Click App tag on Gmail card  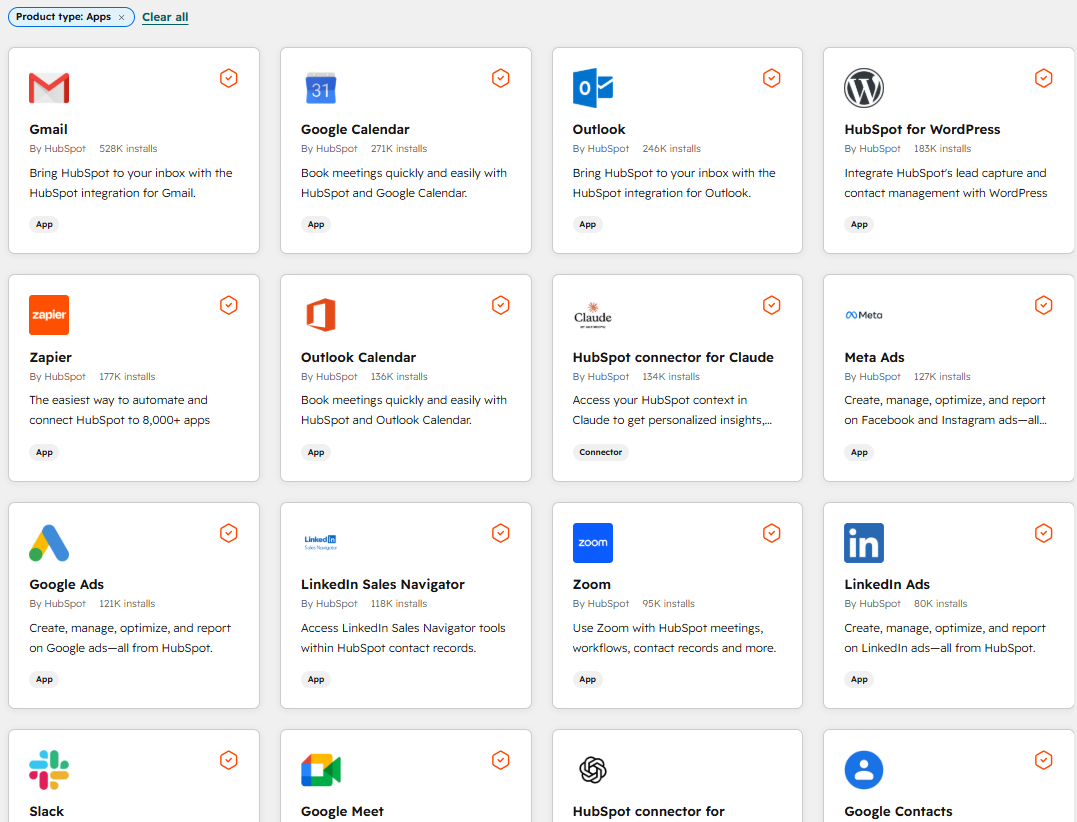pyautogui.click(x=44, y=225)
